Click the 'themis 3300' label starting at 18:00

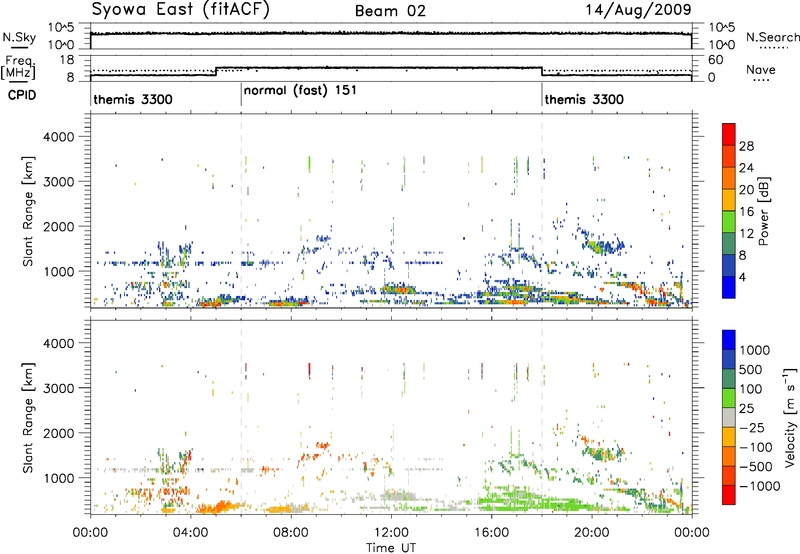584,99
